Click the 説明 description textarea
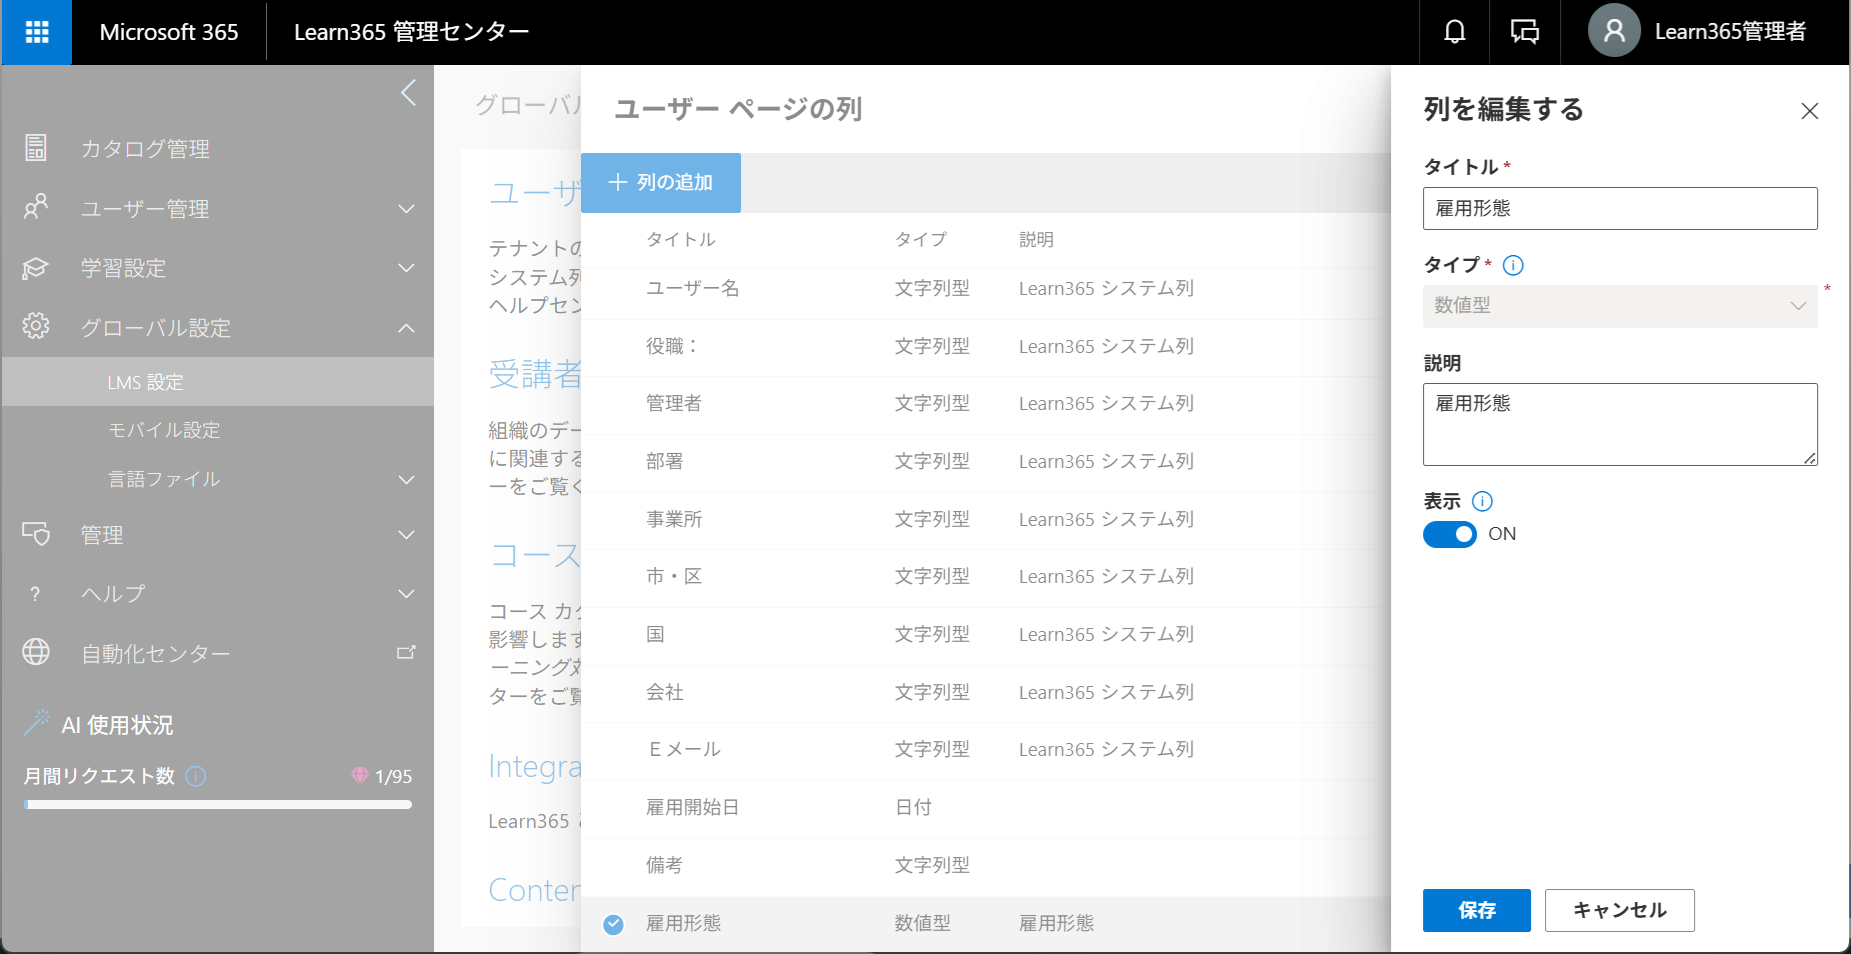The height and width of the screenshot is (954, 1851). click(1620, 424)
